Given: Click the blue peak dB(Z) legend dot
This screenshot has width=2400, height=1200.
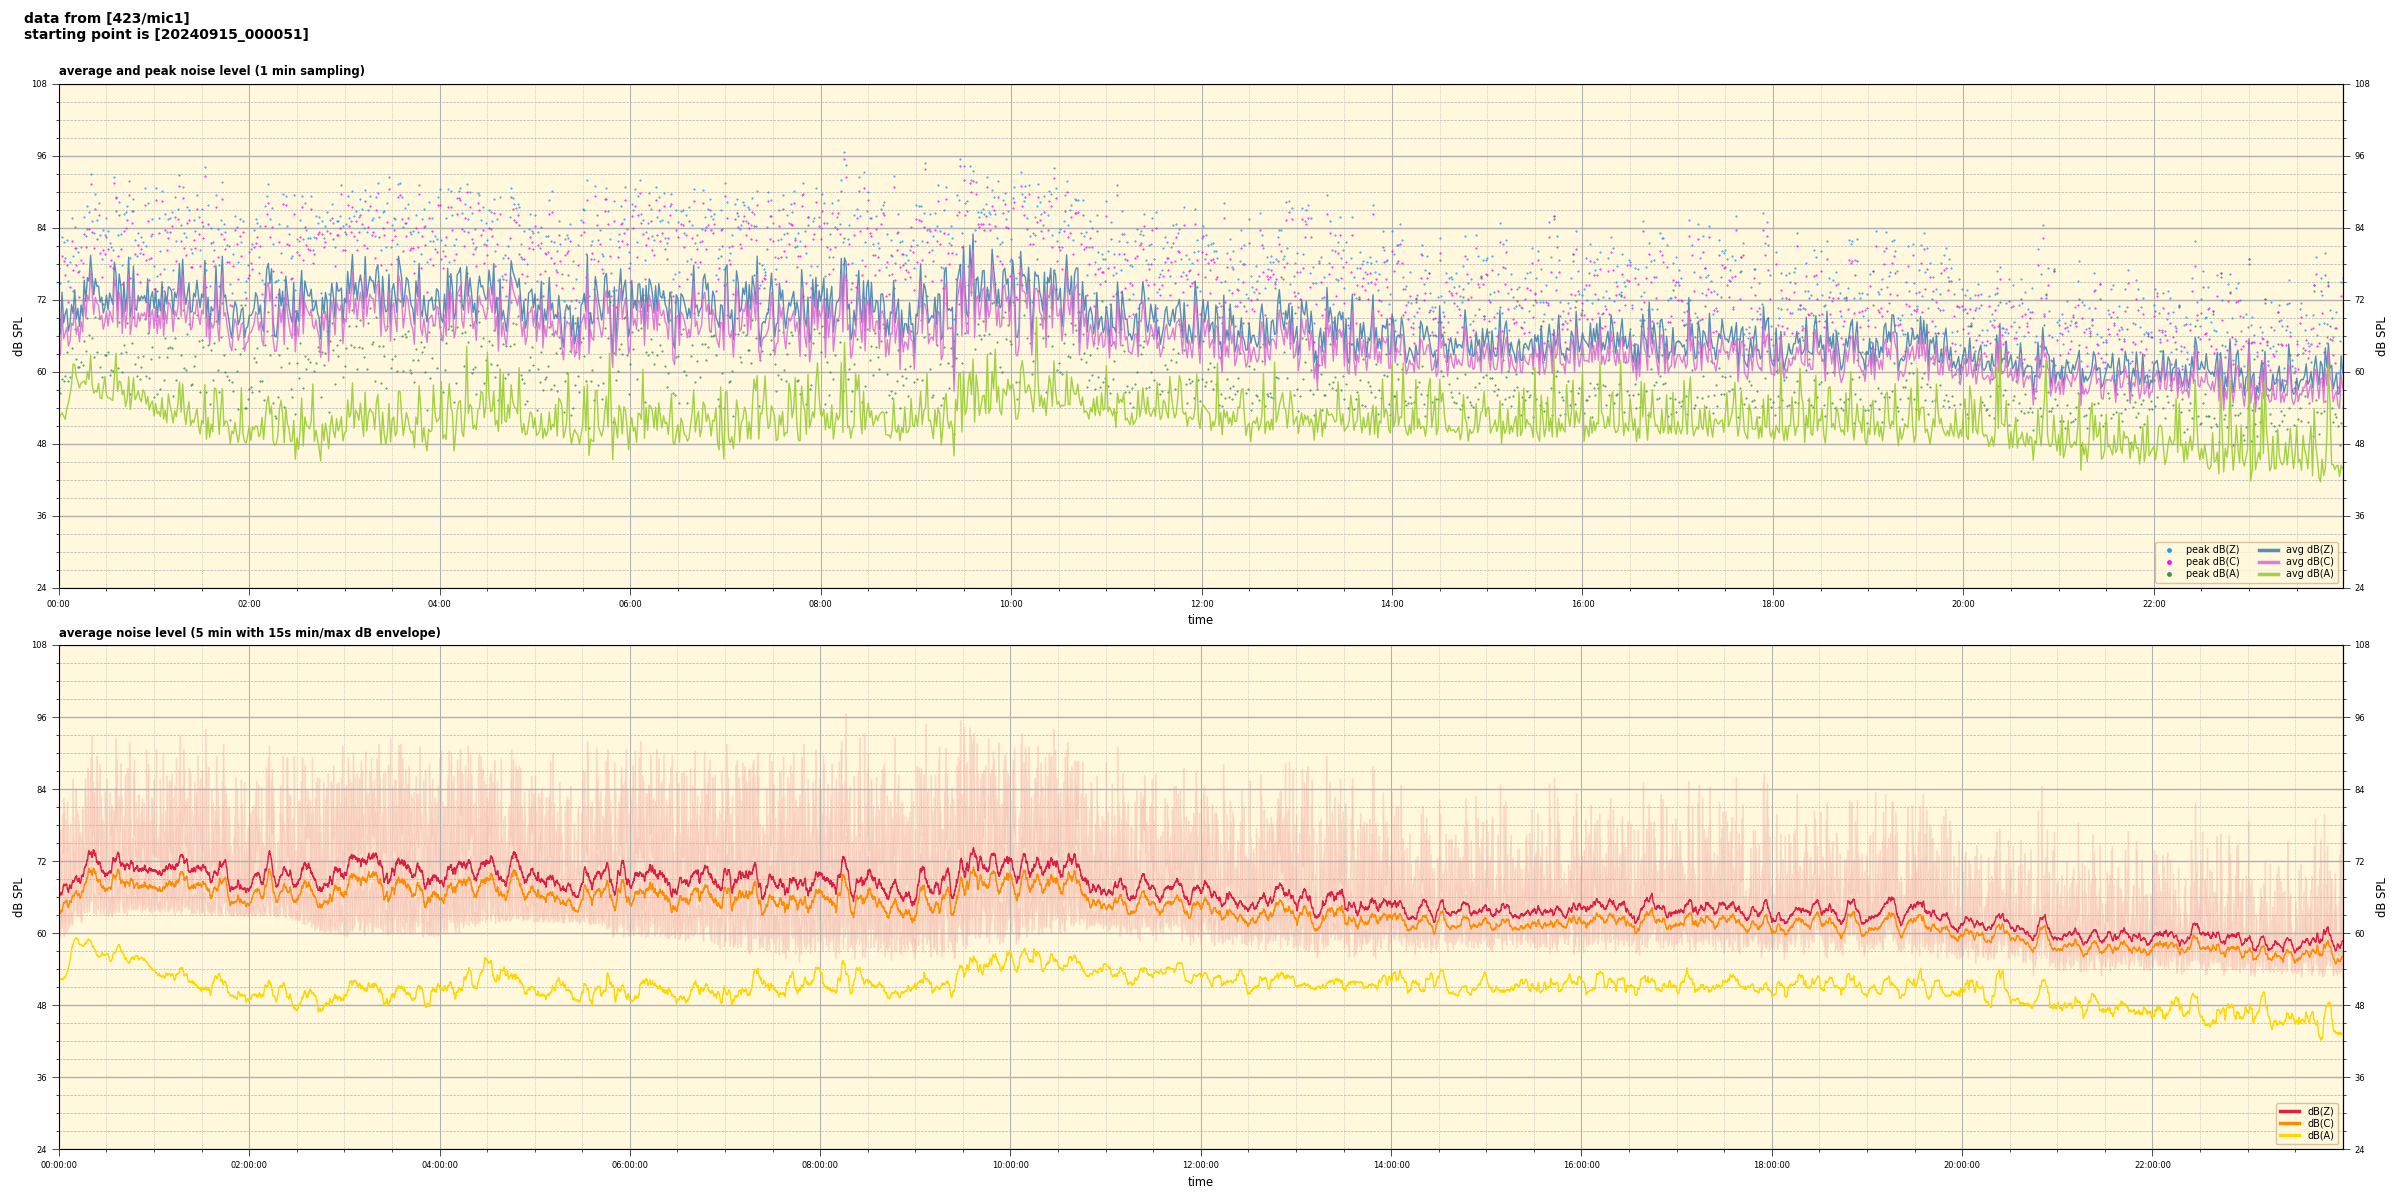Looking at the screenshot, I should [x=2169, y=550].
